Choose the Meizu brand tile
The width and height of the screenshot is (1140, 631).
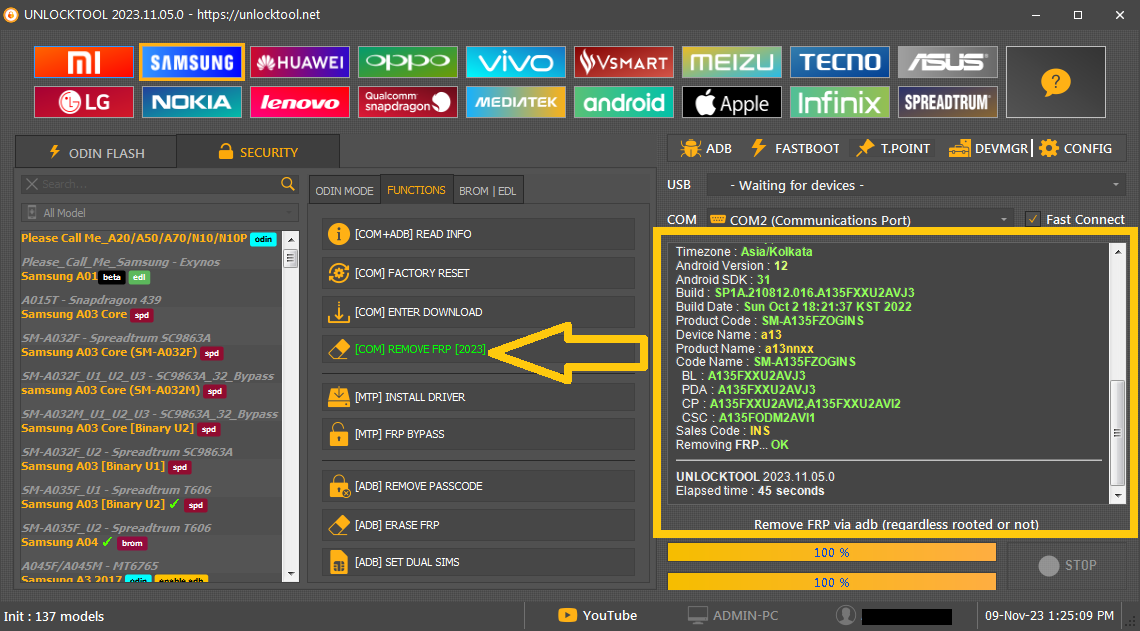coord(731,62)
